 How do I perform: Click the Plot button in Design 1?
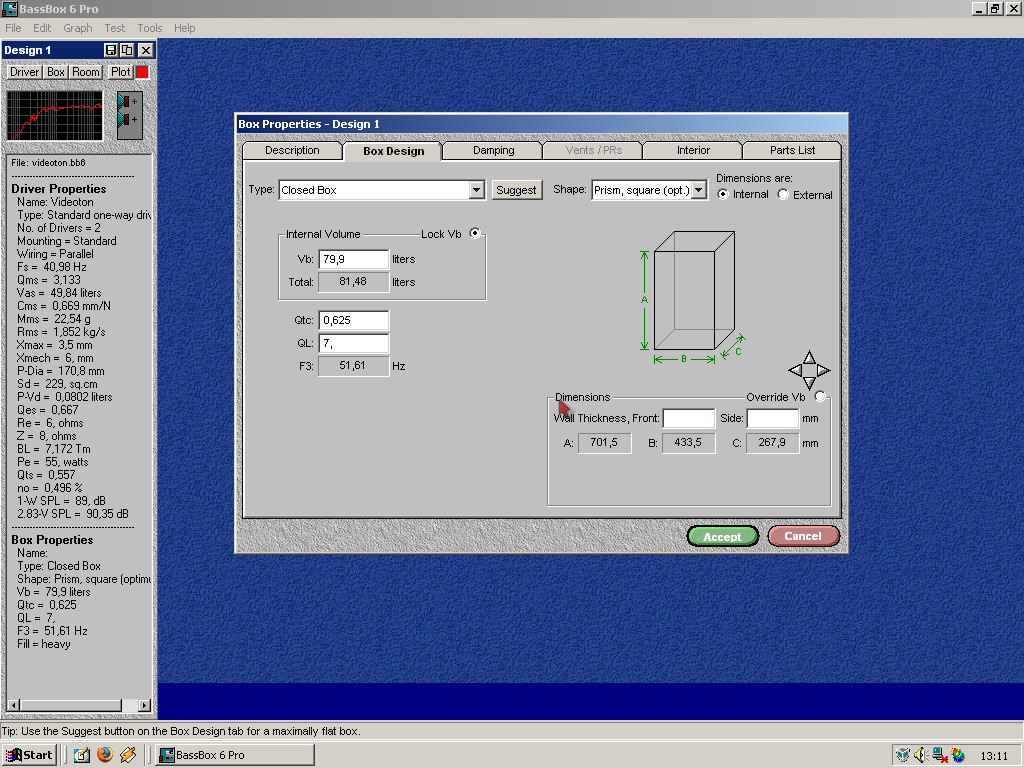click(120, 72)
